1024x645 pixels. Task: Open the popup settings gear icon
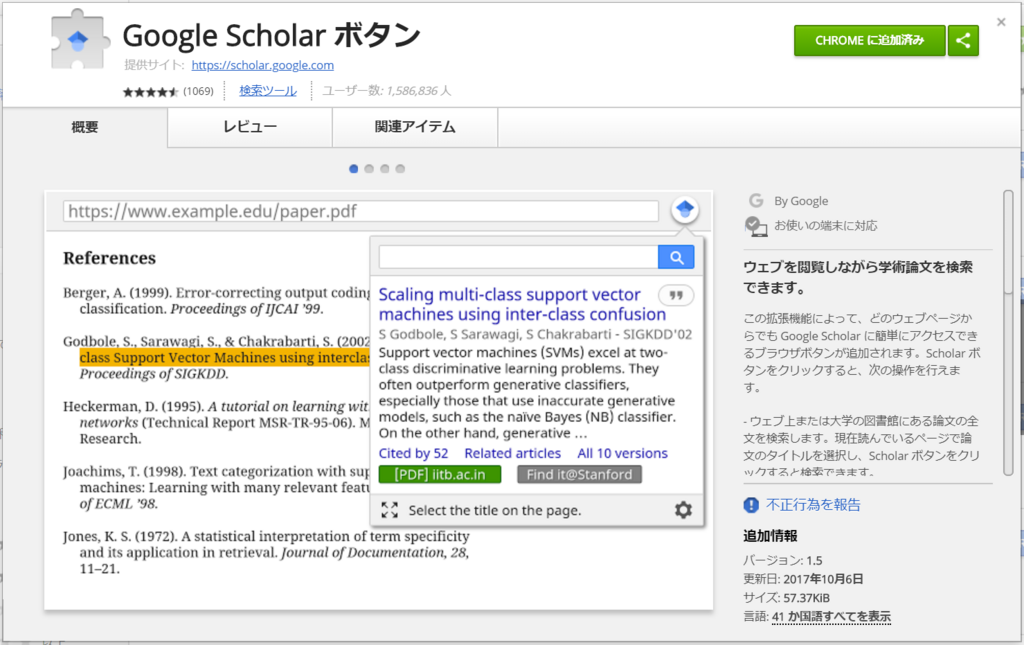[x=683, y=510]
